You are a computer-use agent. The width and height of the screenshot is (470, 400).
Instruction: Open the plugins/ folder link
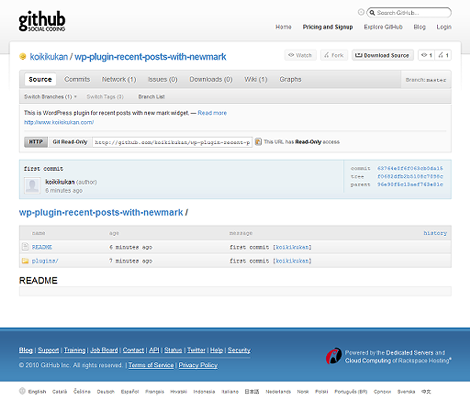45,261
